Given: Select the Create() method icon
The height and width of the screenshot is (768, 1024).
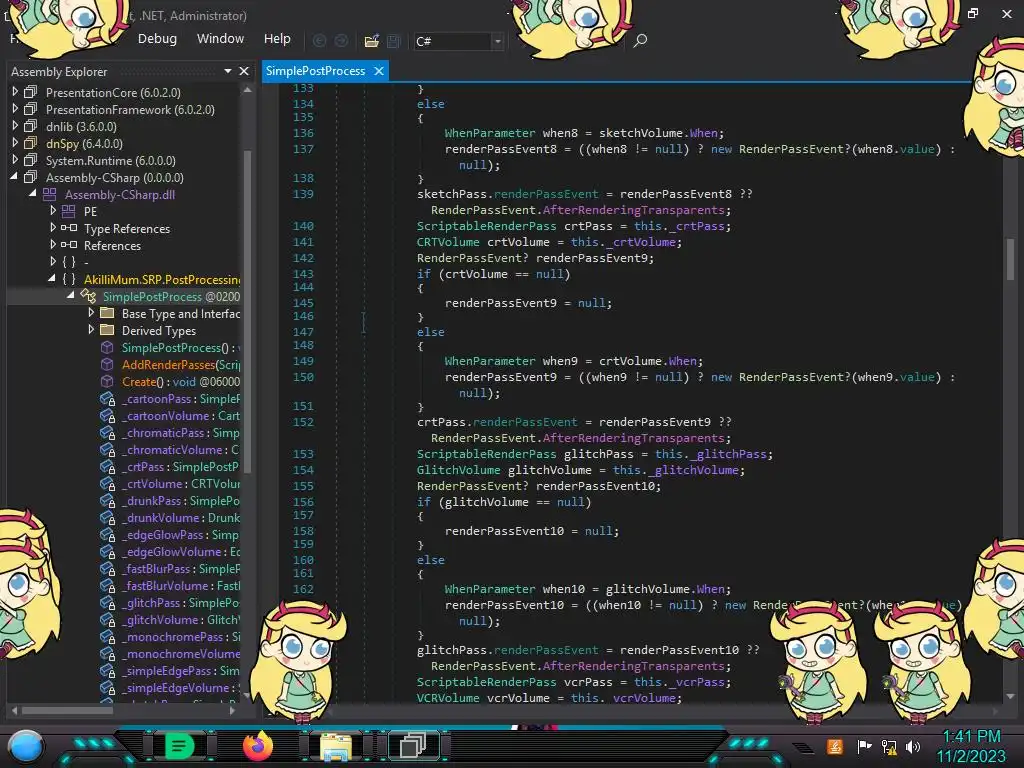Looking at the screenshot, I should pos(107,381).
